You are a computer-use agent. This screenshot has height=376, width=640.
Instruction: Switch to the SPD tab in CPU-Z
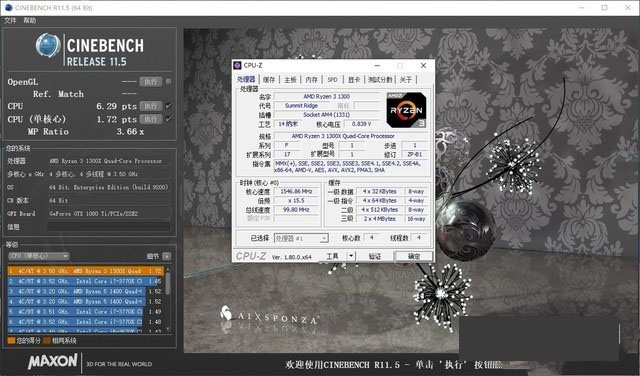coord(333,80)
